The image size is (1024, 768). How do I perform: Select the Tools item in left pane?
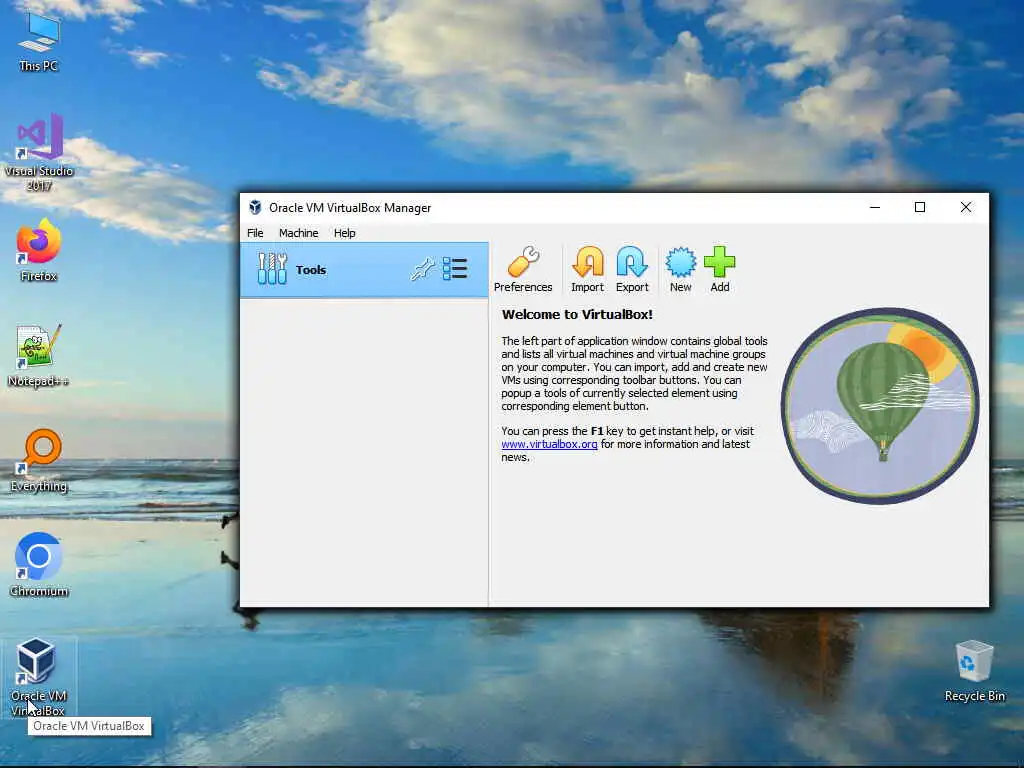(x=364, y=270)
